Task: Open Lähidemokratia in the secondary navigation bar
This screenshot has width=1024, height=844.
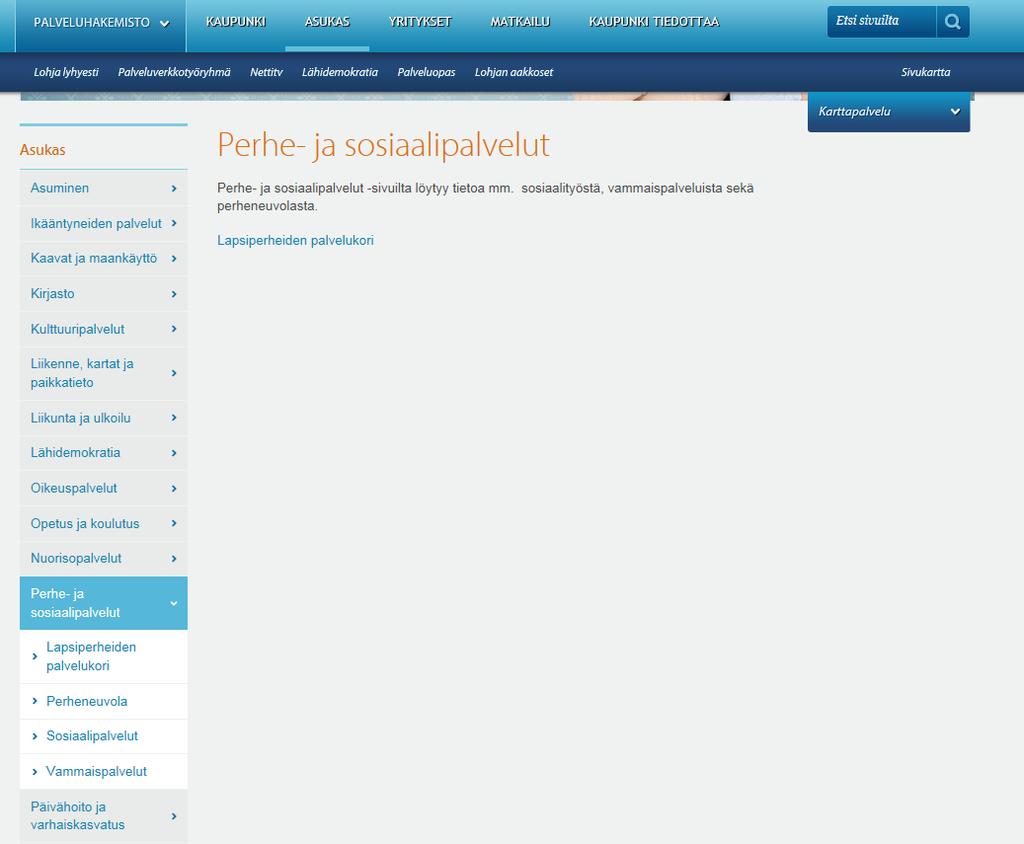Action: (x=340, y=73)
